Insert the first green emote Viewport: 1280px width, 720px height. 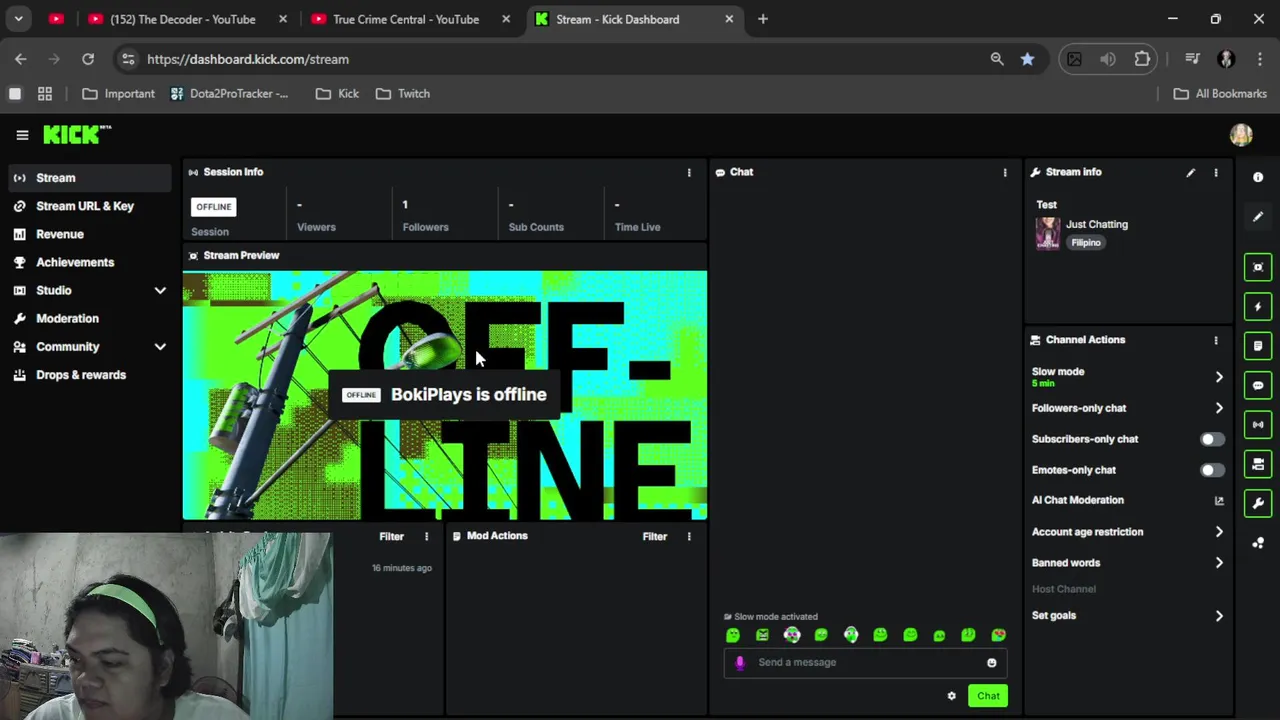pos(733,635)
